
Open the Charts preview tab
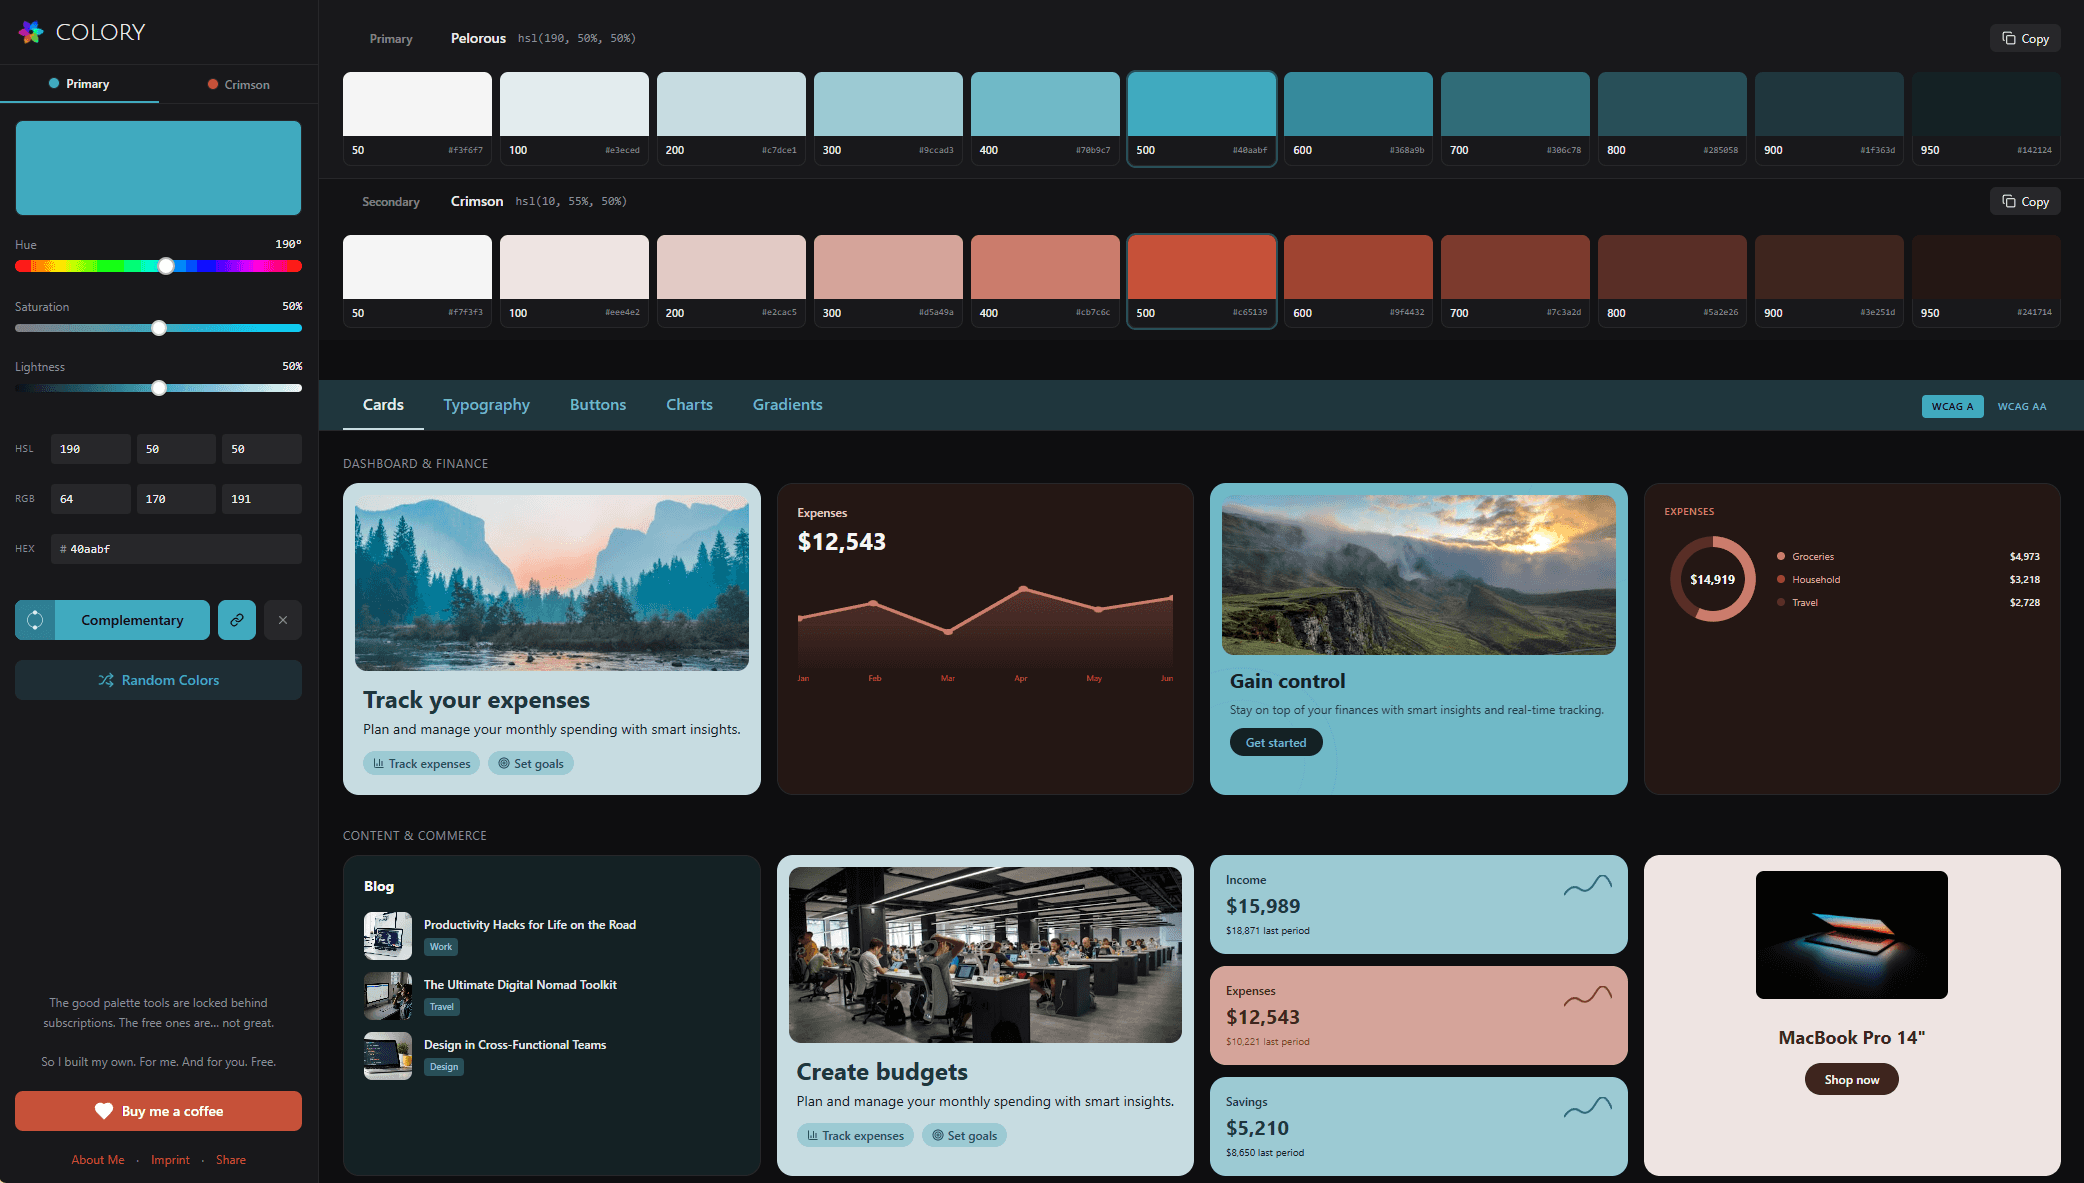coord(689,404)
